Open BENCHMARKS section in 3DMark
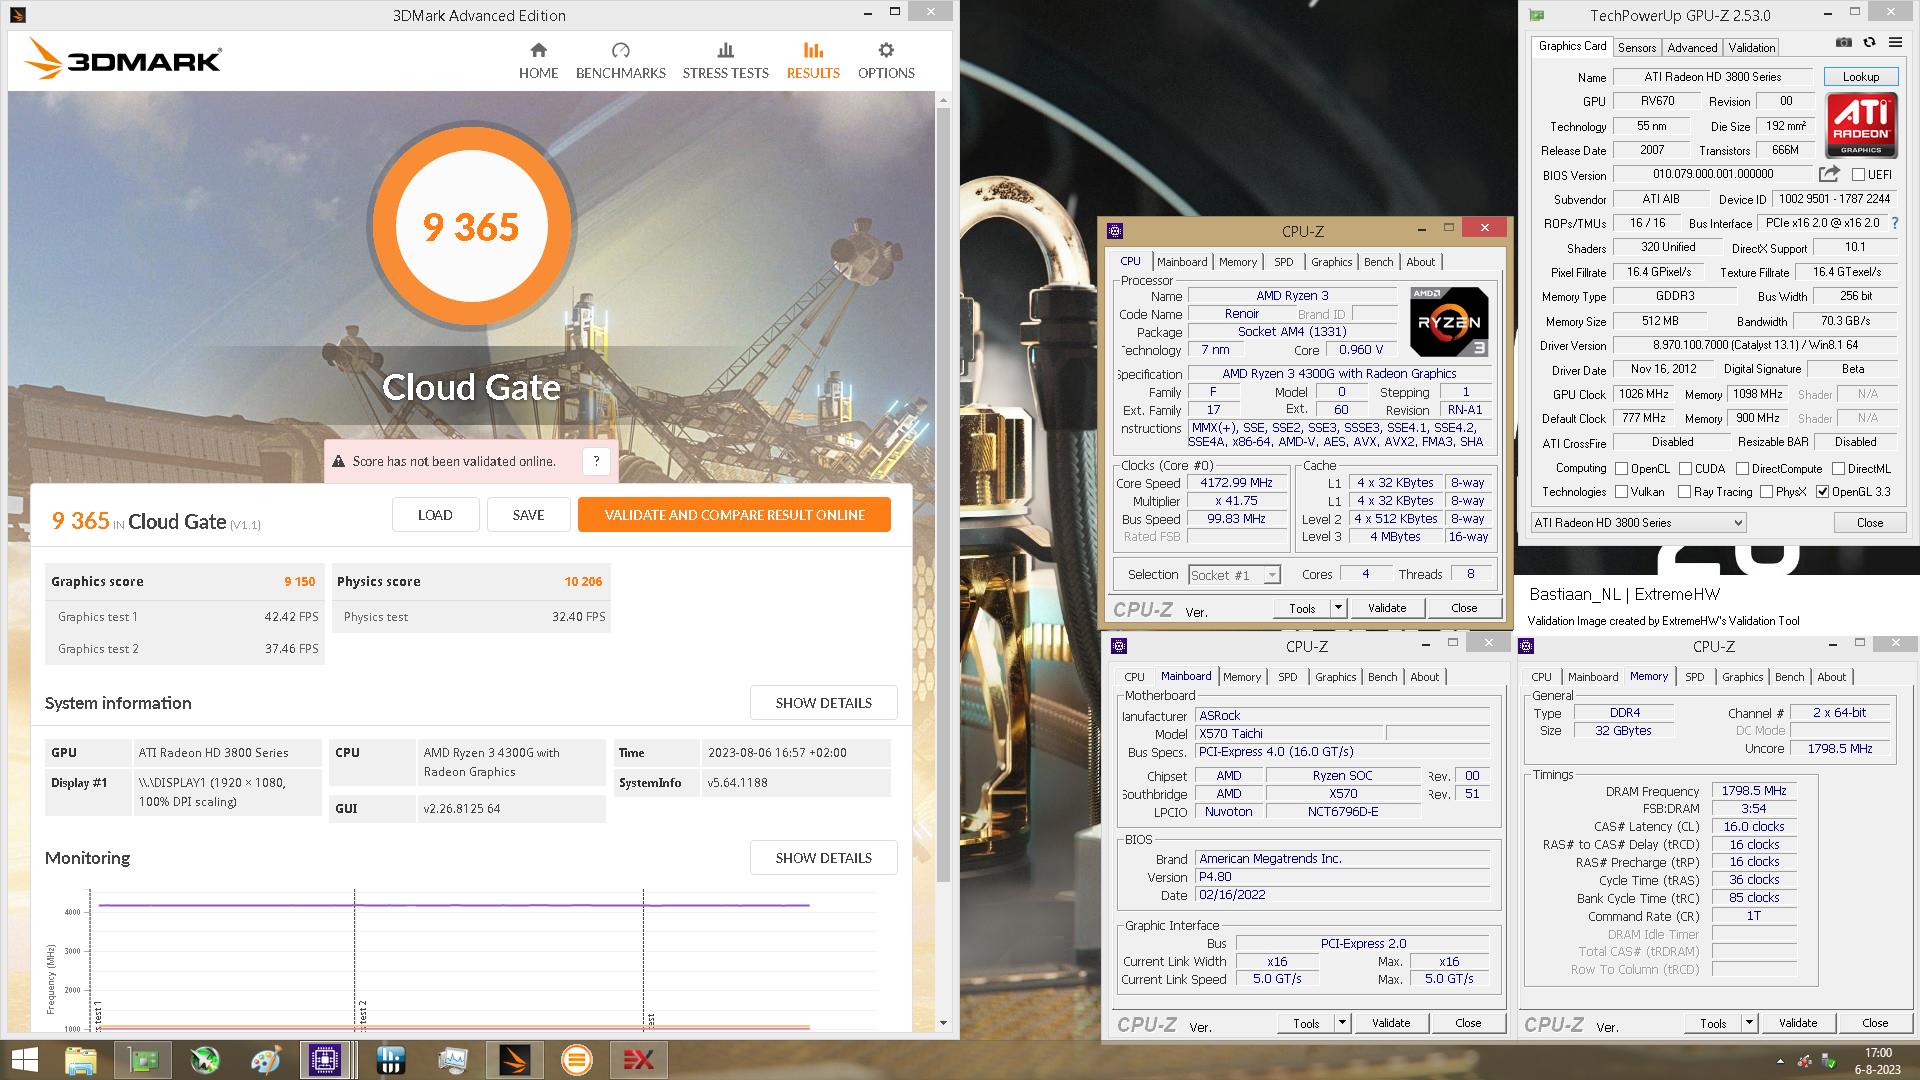1920x1080 pixels. click(620, 60)
